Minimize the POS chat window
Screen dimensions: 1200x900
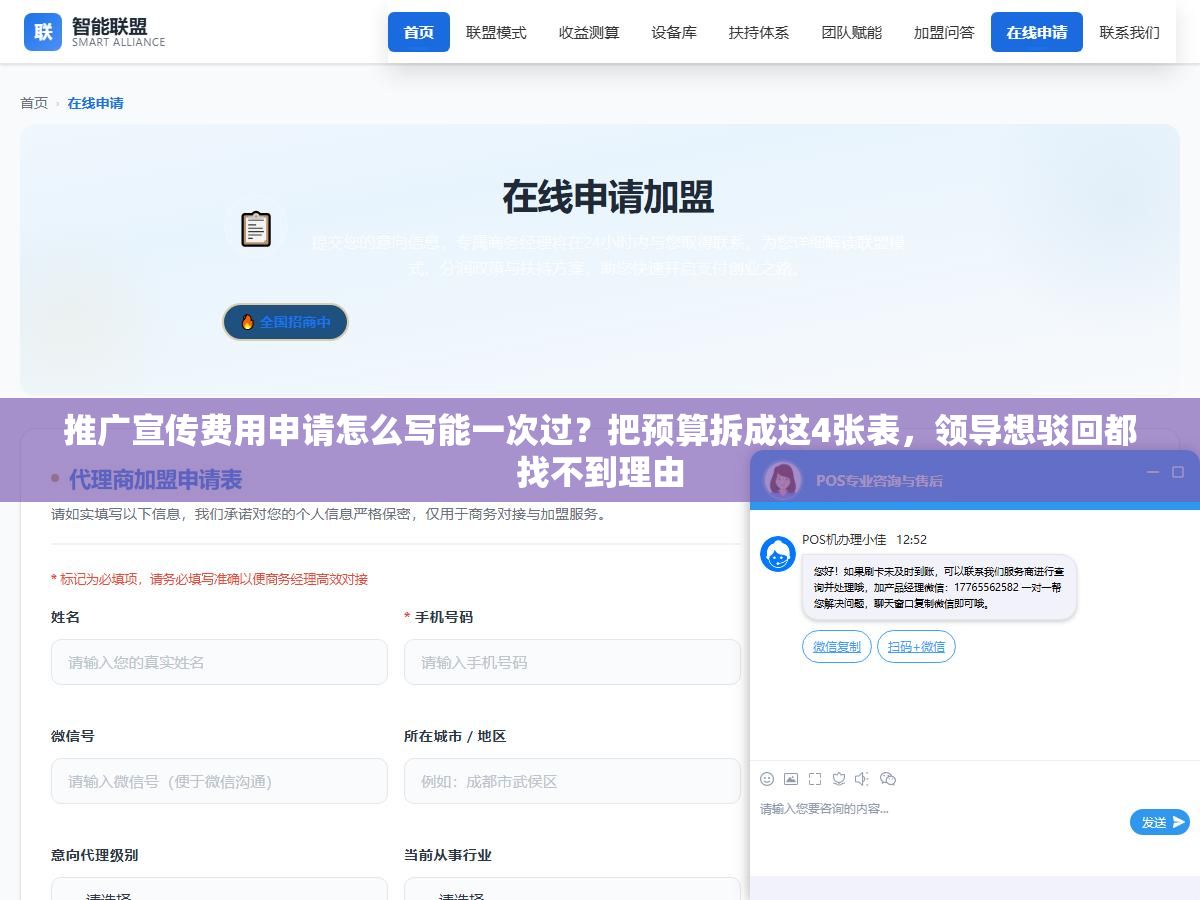(1153, 472)
